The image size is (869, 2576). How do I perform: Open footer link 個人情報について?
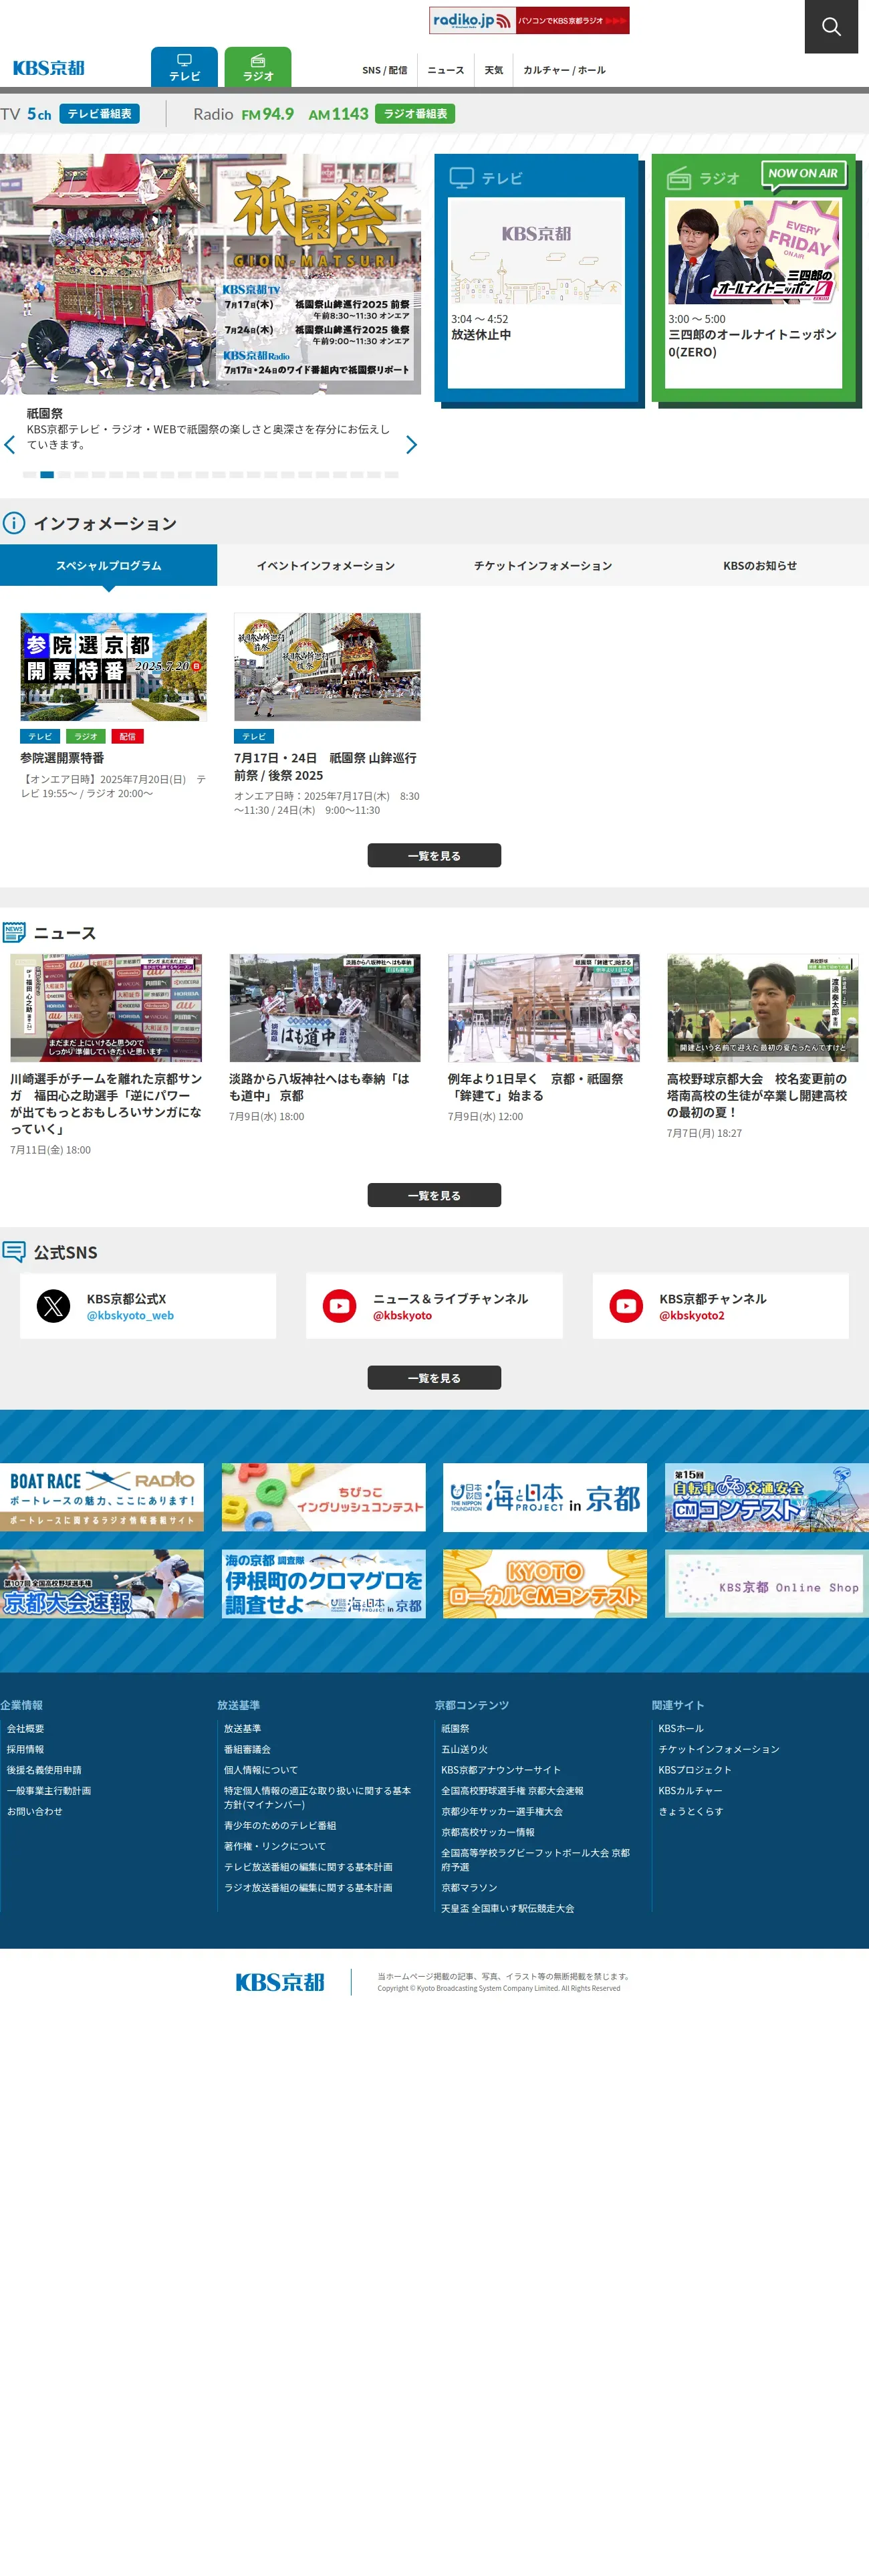click(261, 1770)
